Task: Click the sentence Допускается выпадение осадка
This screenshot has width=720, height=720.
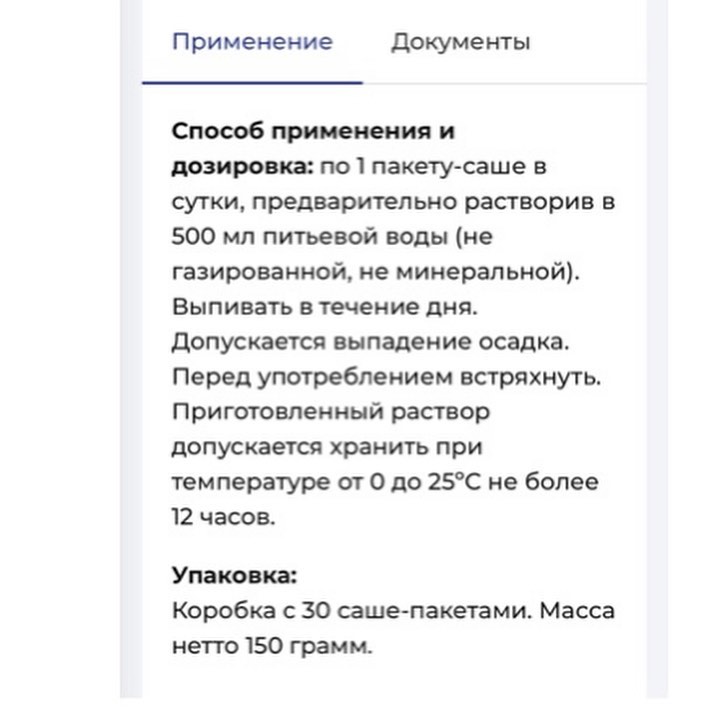Action: click(371, 342)
